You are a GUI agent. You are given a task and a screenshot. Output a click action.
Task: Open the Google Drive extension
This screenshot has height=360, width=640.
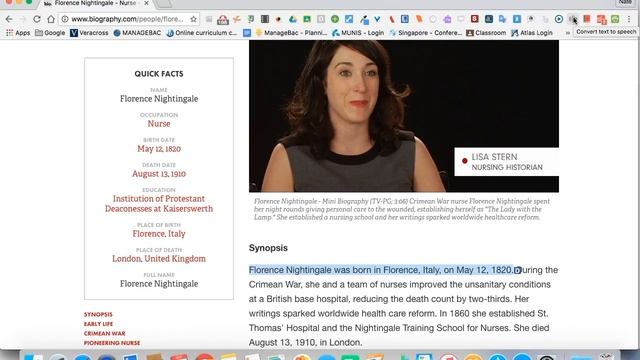click(293, 19)
